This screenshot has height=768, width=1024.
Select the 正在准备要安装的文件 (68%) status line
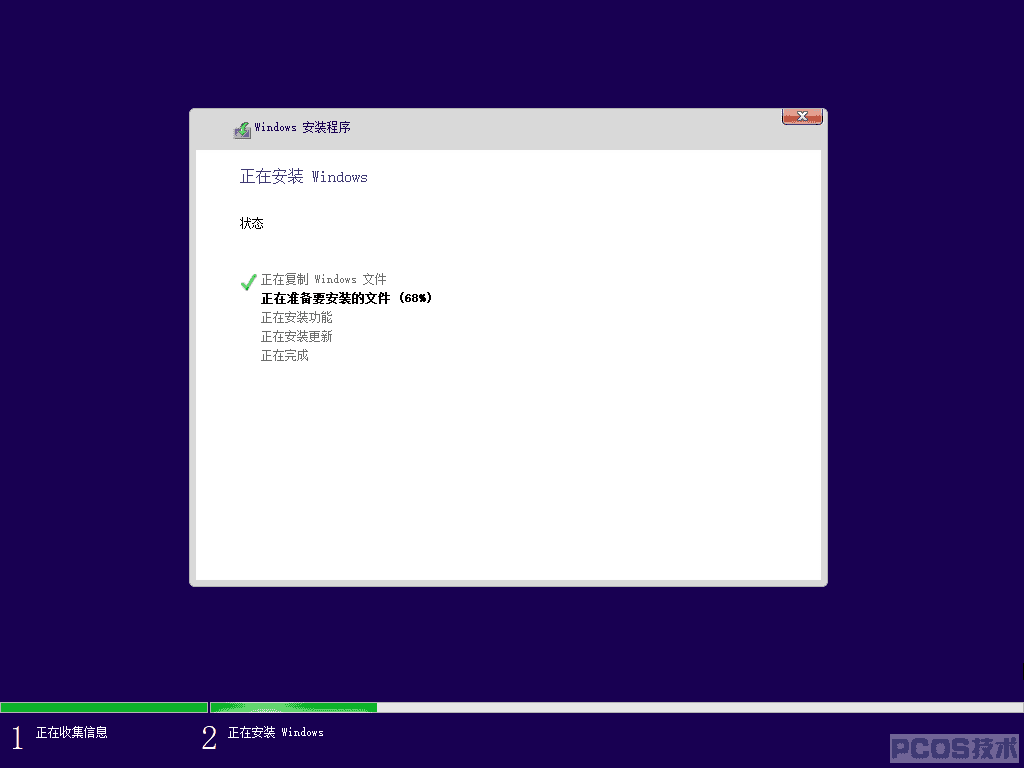[x=346, y=298]
